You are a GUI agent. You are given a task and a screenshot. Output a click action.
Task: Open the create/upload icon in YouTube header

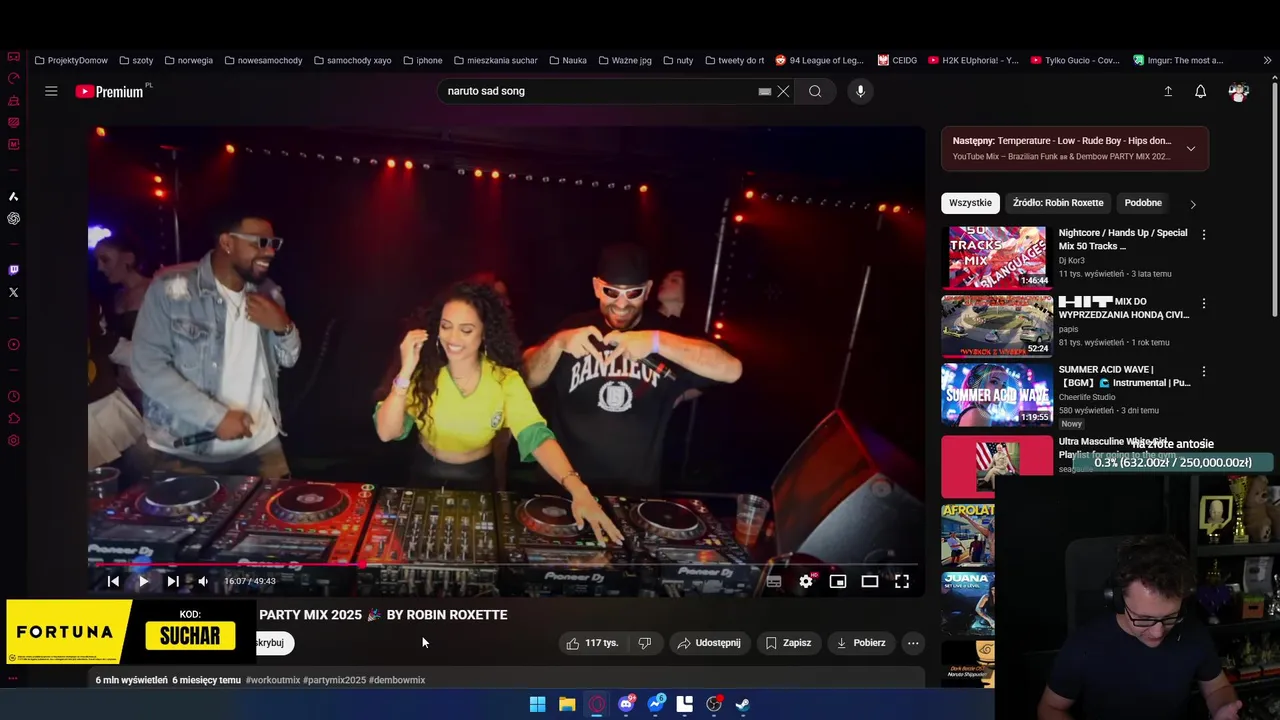[x=1168, y=91]
